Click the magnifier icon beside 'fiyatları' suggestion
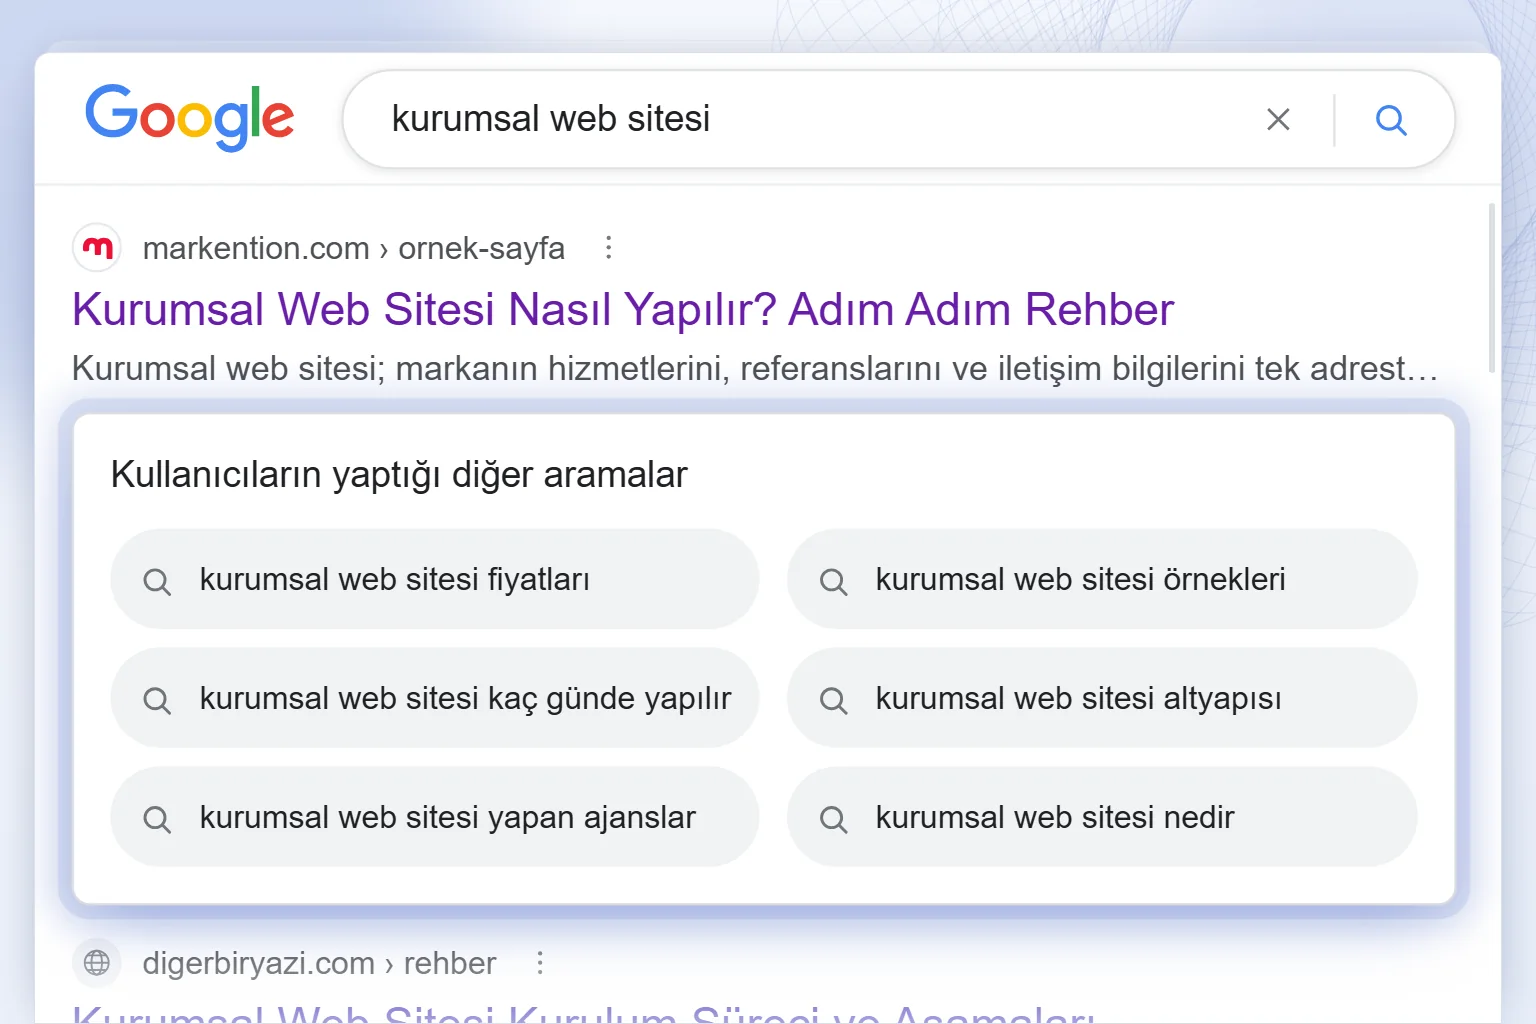 coord(157,581)
